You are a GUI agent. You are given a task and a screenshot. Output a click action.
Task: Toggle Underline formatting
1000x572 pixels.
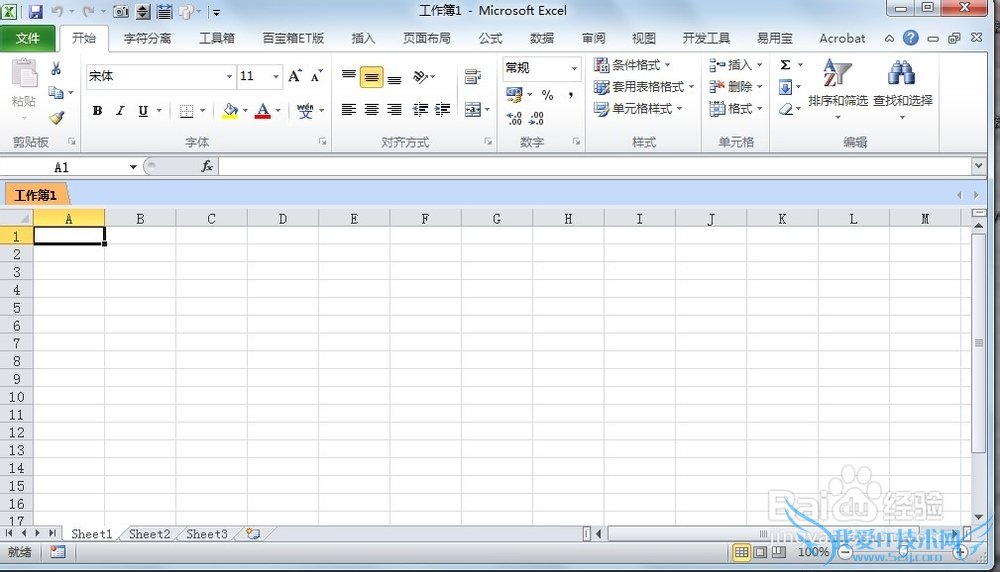(143, 111)
